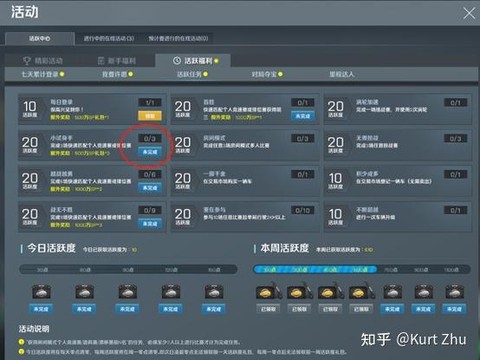Switch to the 活跃中心 tab

(40, 39)
